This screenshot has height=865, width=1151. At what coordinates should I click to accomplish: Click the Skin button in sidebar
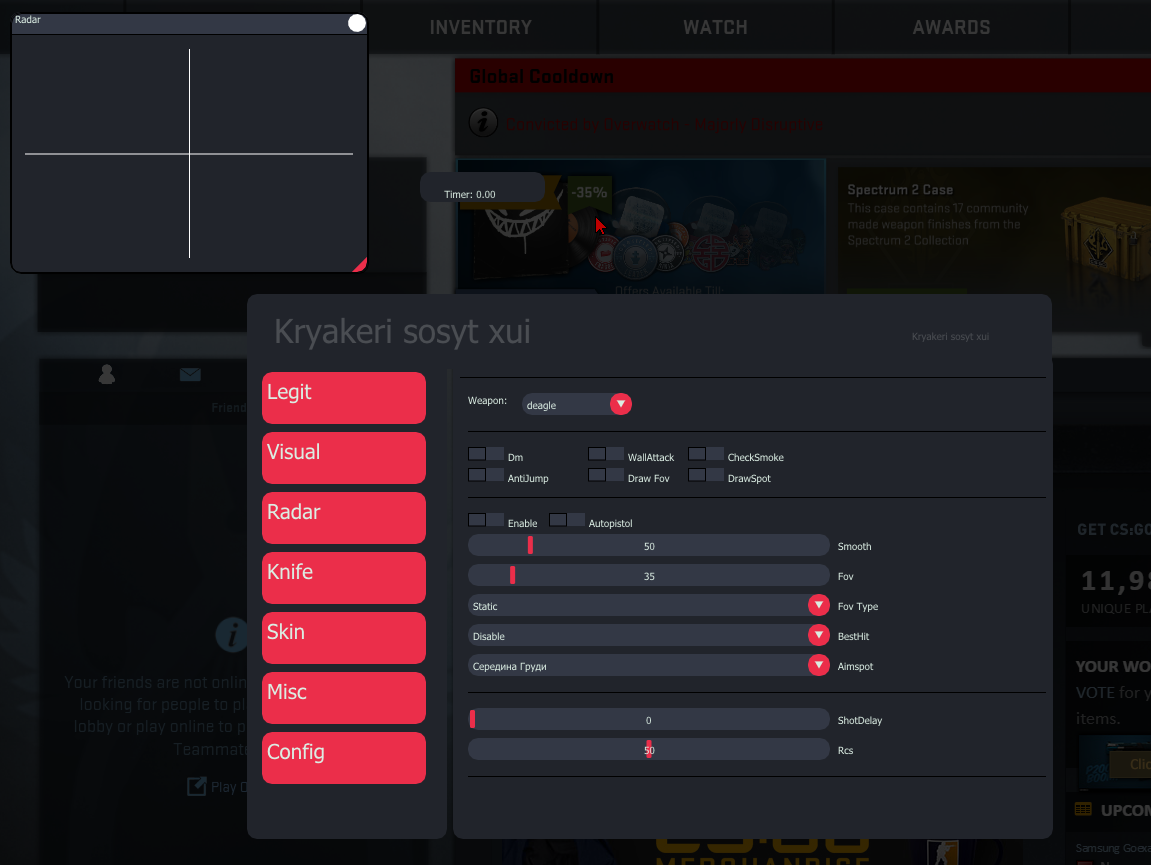coord(343,638)
